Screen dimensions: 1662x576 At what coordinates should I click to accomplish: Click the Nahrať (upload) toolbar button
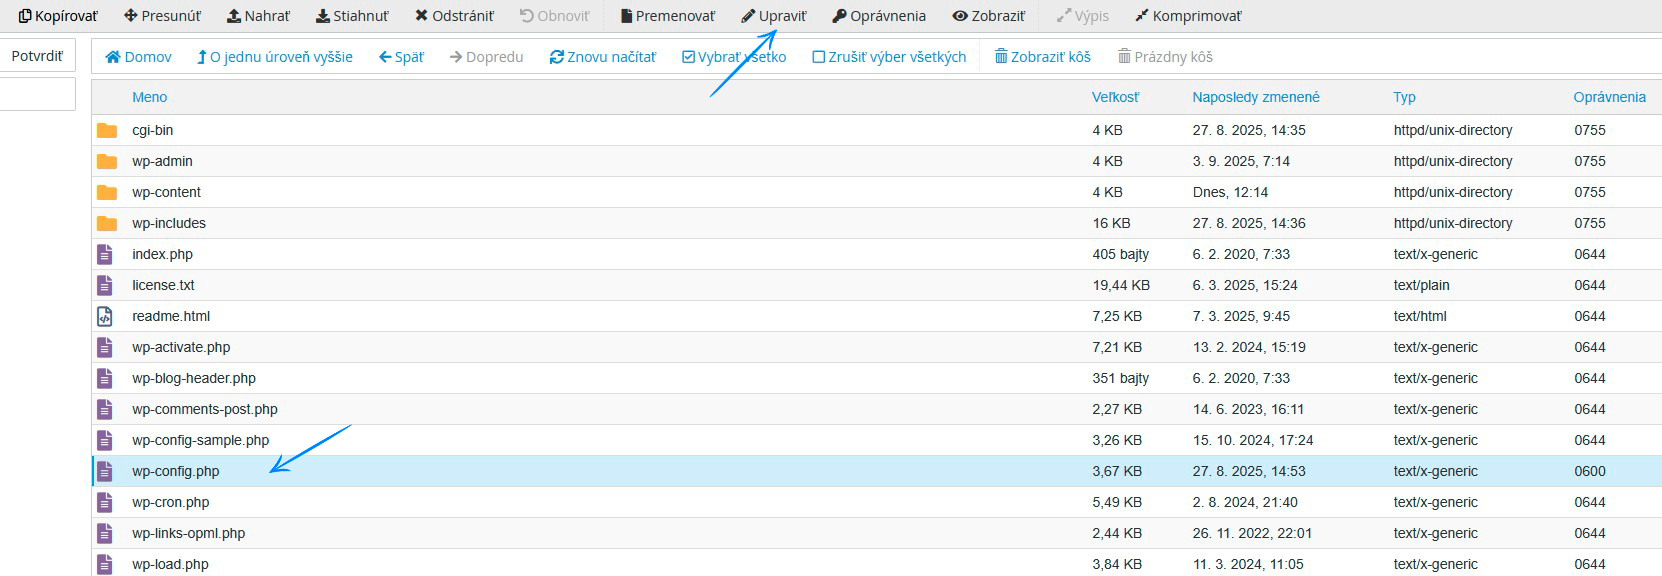[259, 16]
